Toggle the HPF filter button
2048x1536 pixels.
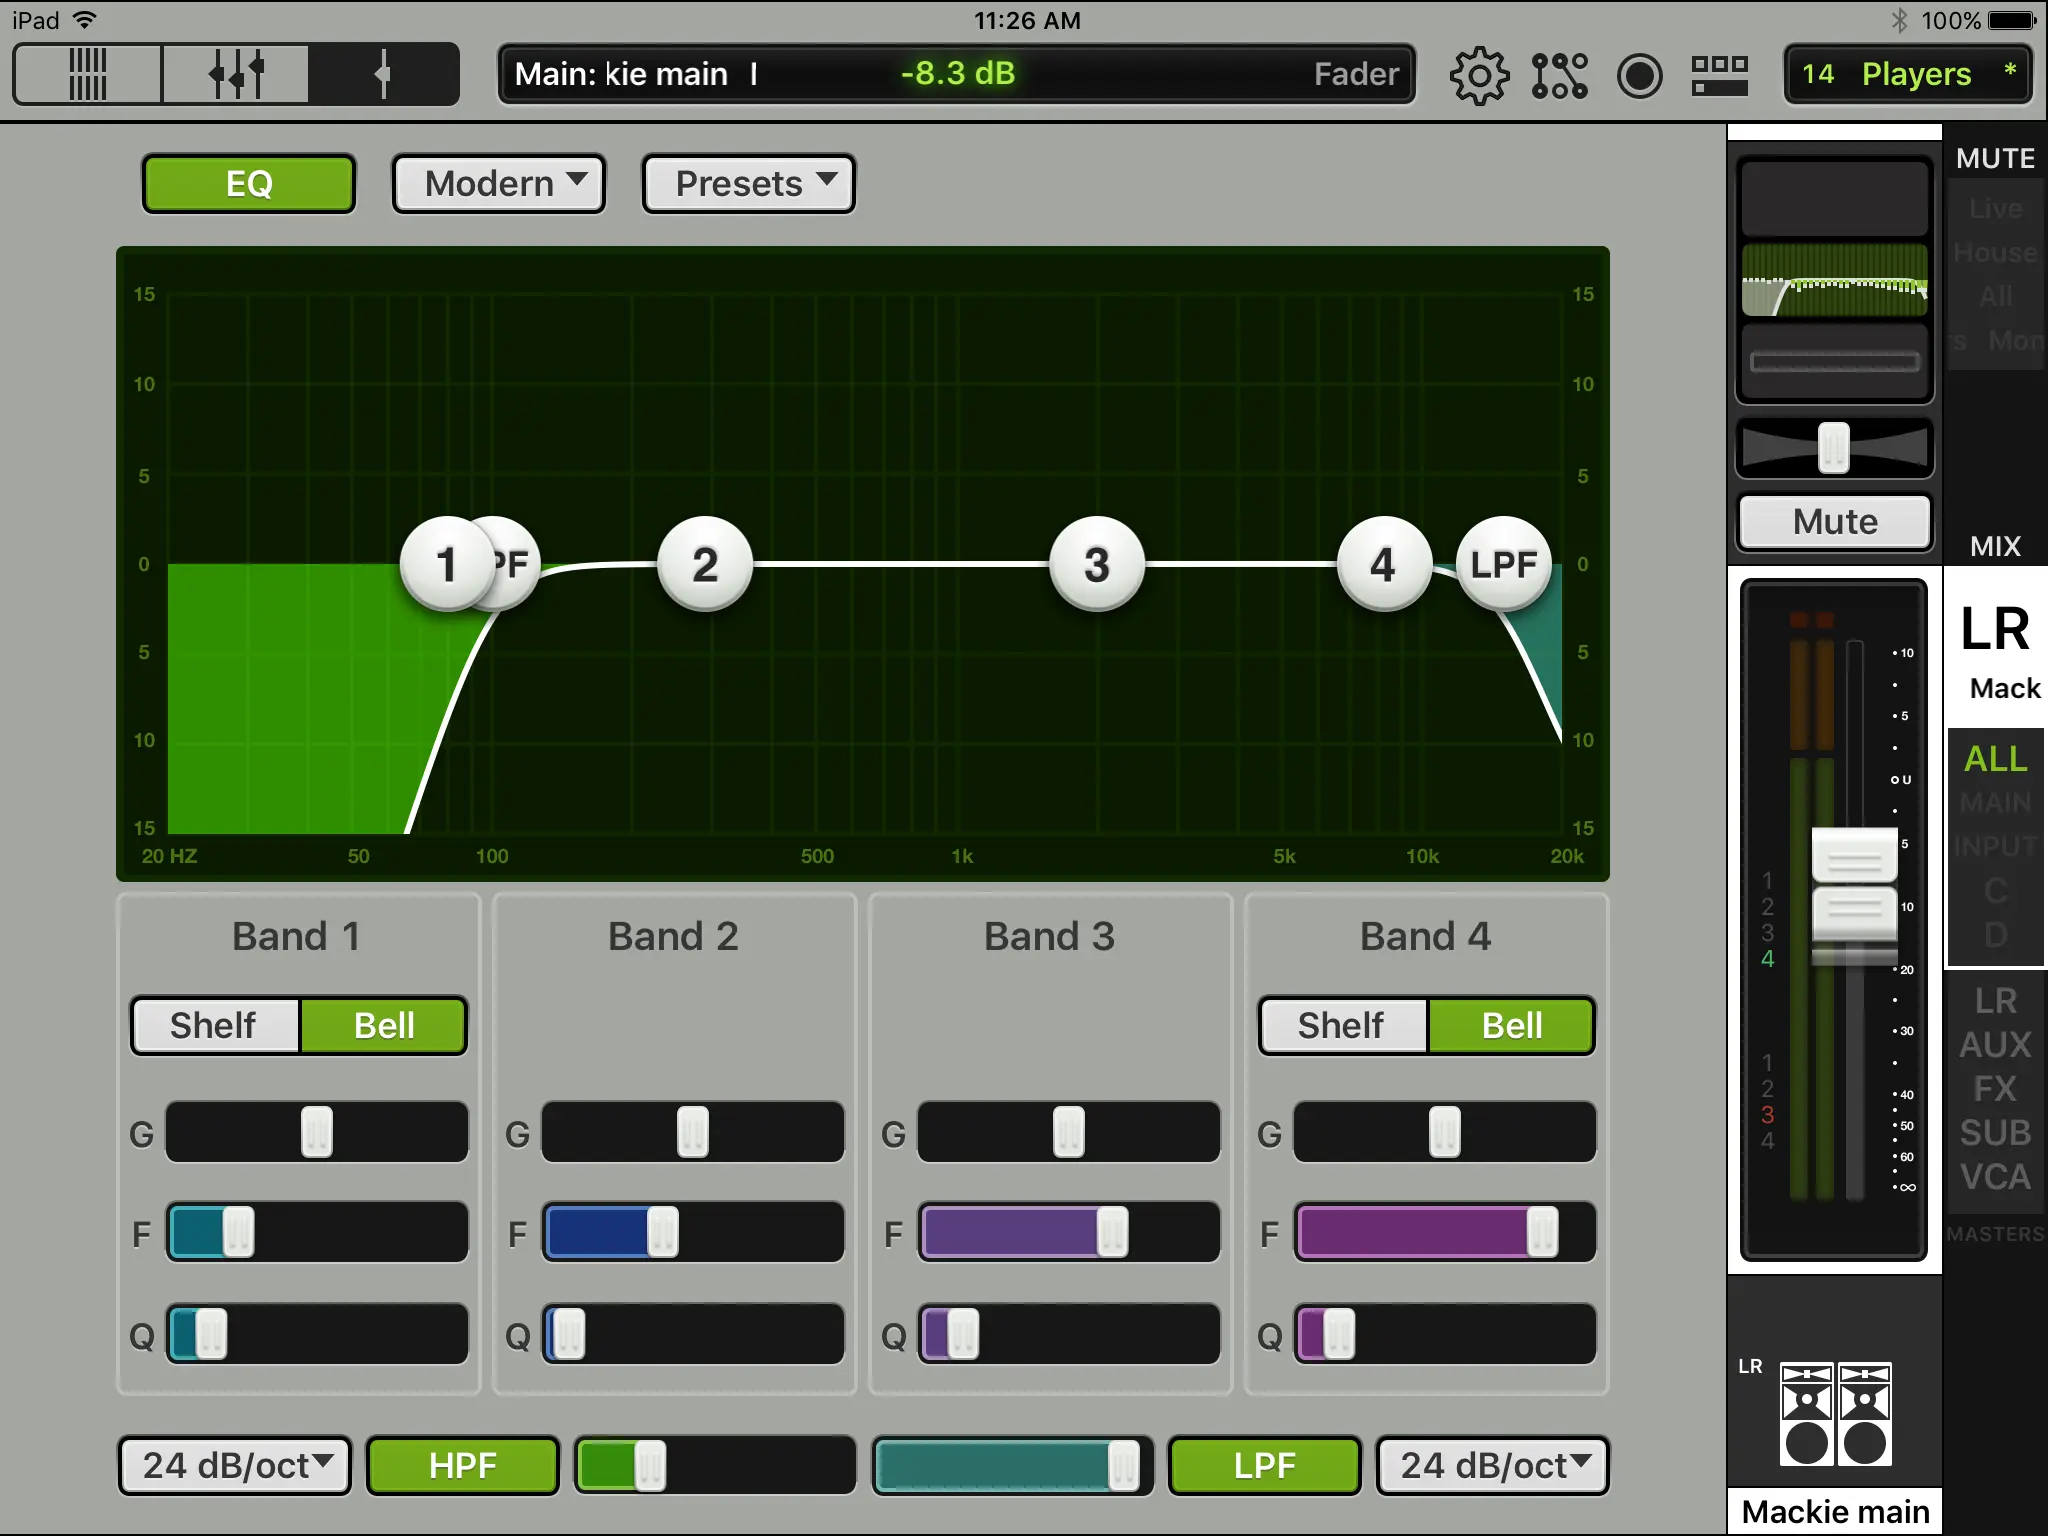click(462, 1466)
